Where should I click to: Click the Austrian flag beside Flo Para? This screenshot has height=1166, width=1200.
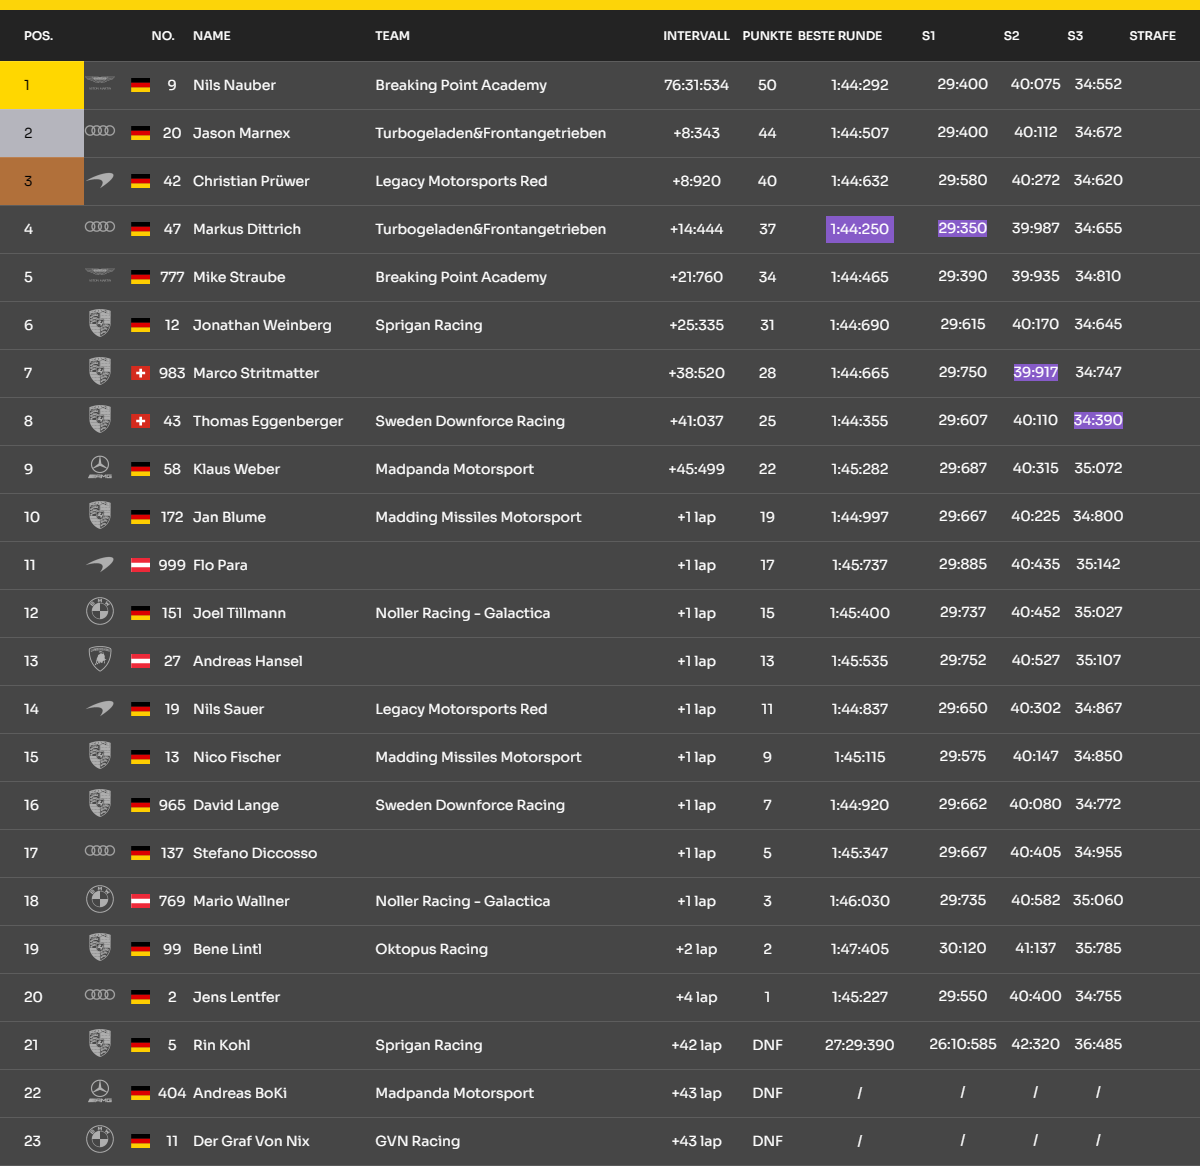tap(141, 565)
